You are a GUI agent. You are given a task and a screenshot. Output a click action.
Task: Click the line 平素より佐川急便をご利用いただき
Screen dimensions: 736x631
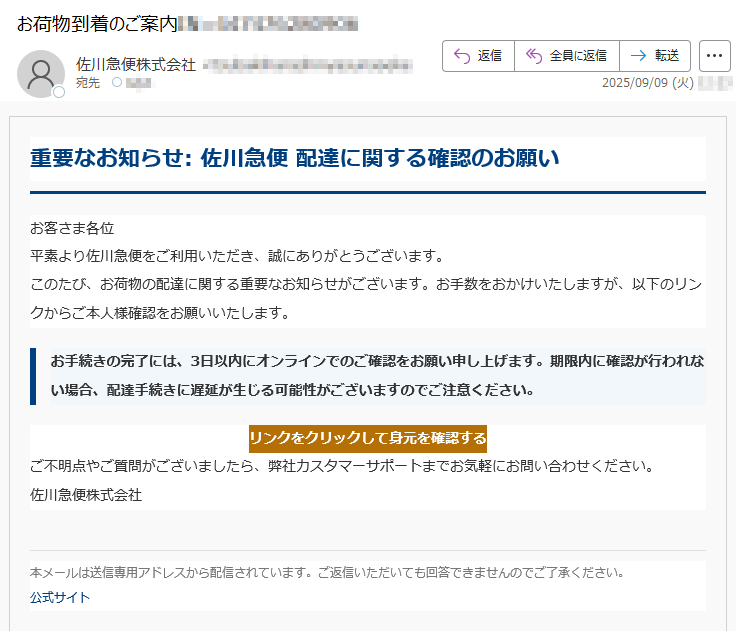(142, 256)
